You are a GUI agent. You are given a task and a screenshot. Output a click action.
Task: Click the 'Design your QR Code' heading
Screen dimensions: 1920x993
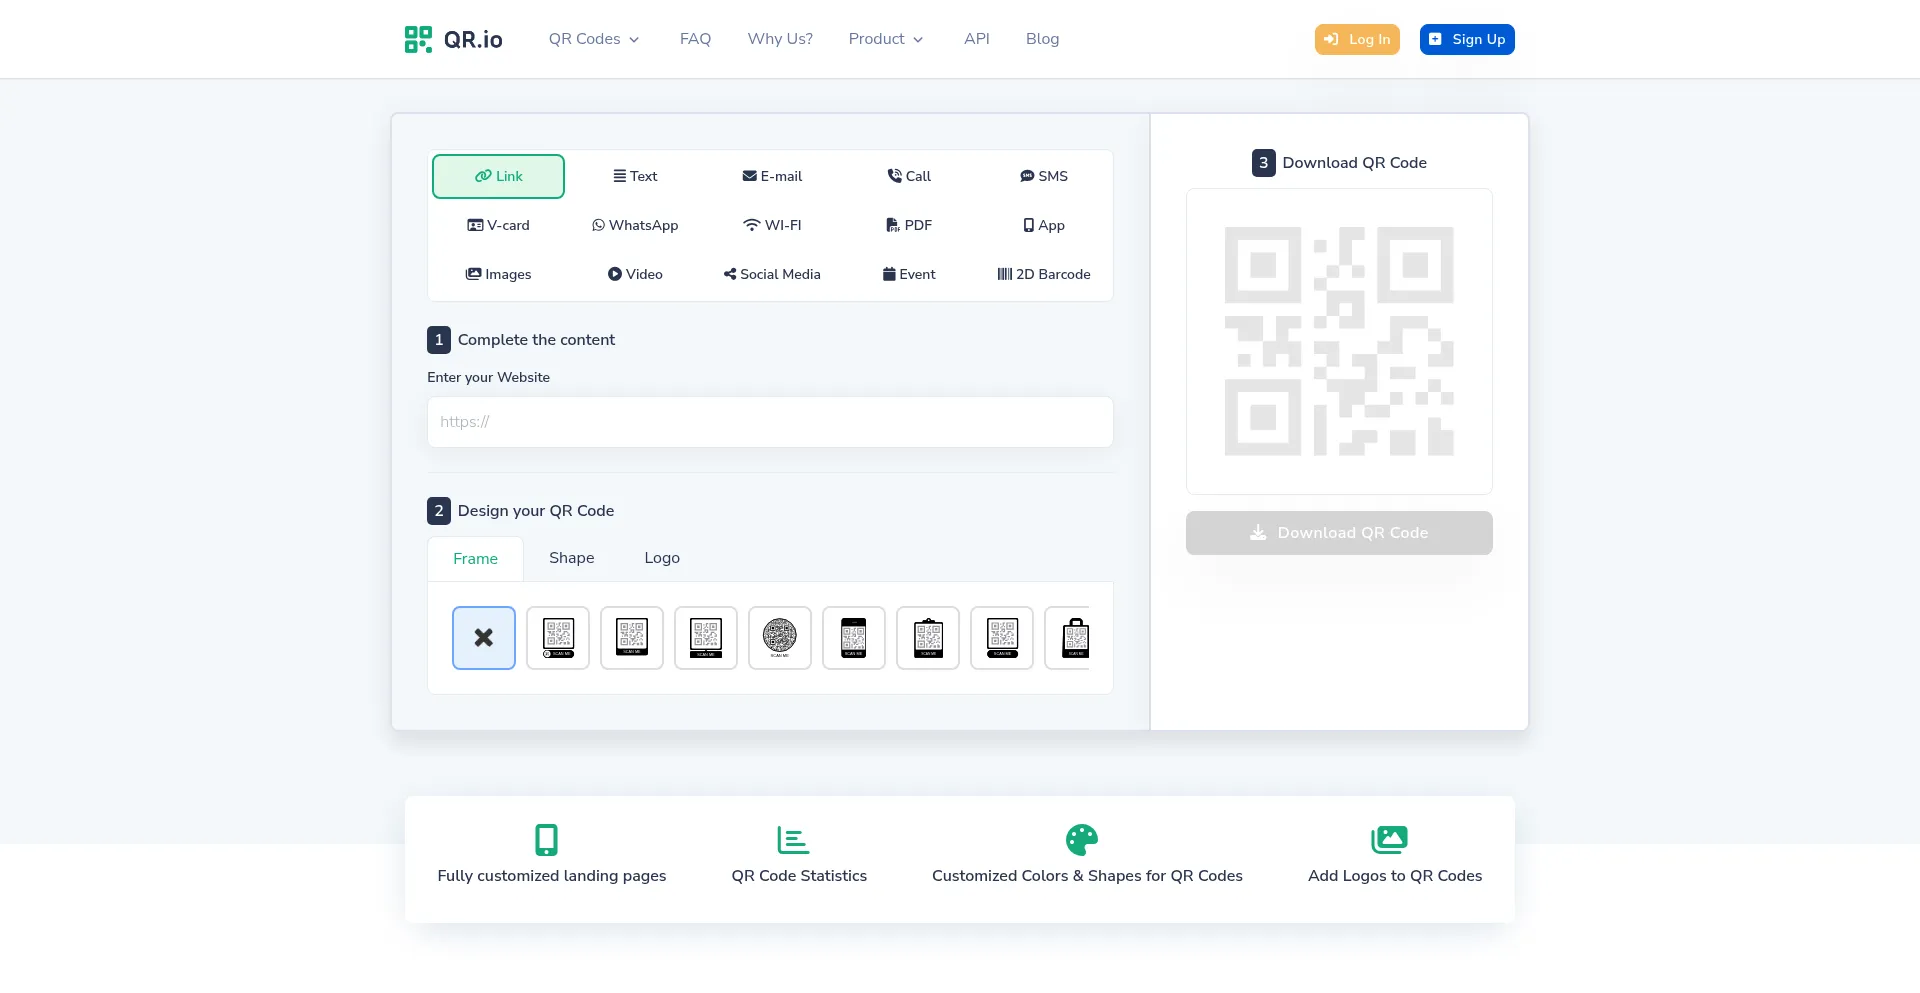pos(536,511)
